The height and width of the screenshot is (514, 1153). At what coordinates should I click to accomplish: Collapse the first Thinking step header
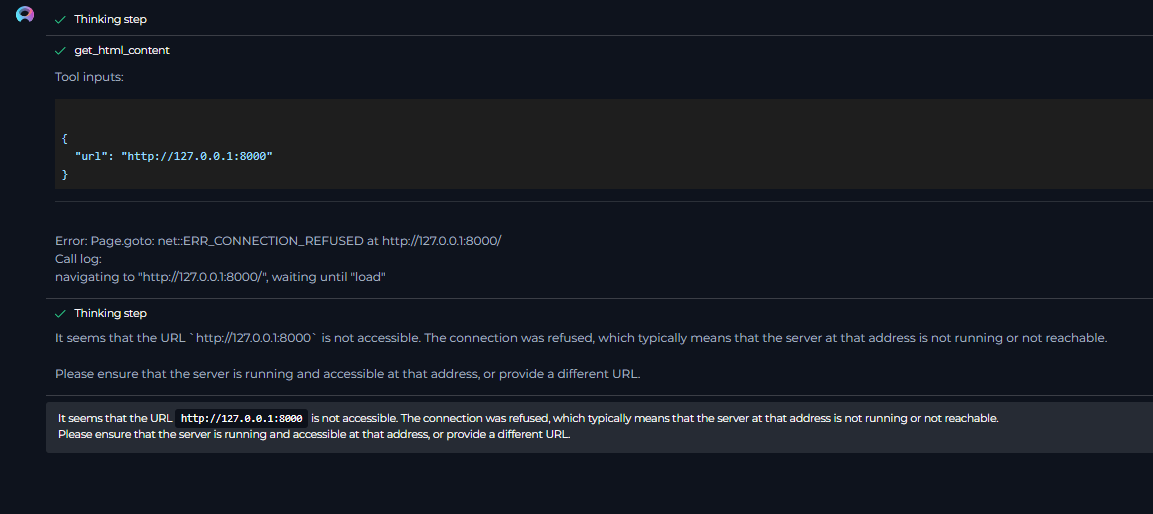[x=110, y=20]
